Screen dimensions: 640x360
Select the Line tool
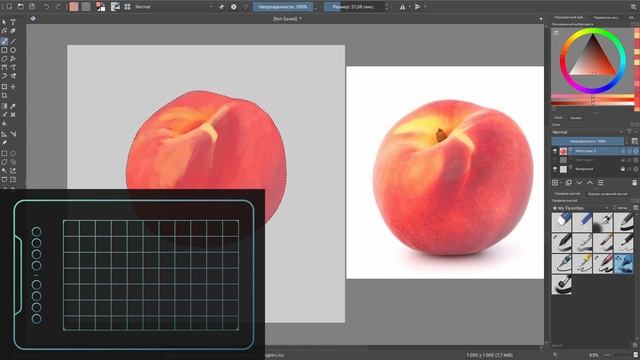pos(13,41)
